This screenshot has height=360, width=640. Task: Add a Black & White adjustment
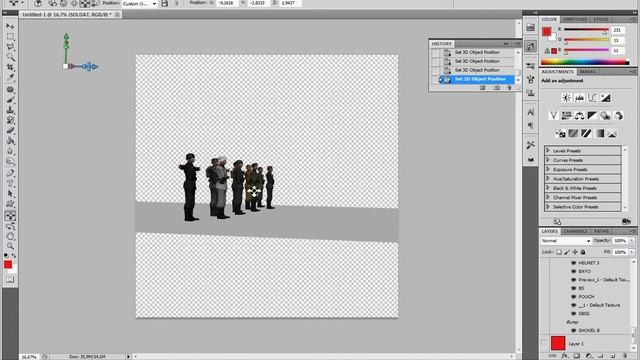592,116
